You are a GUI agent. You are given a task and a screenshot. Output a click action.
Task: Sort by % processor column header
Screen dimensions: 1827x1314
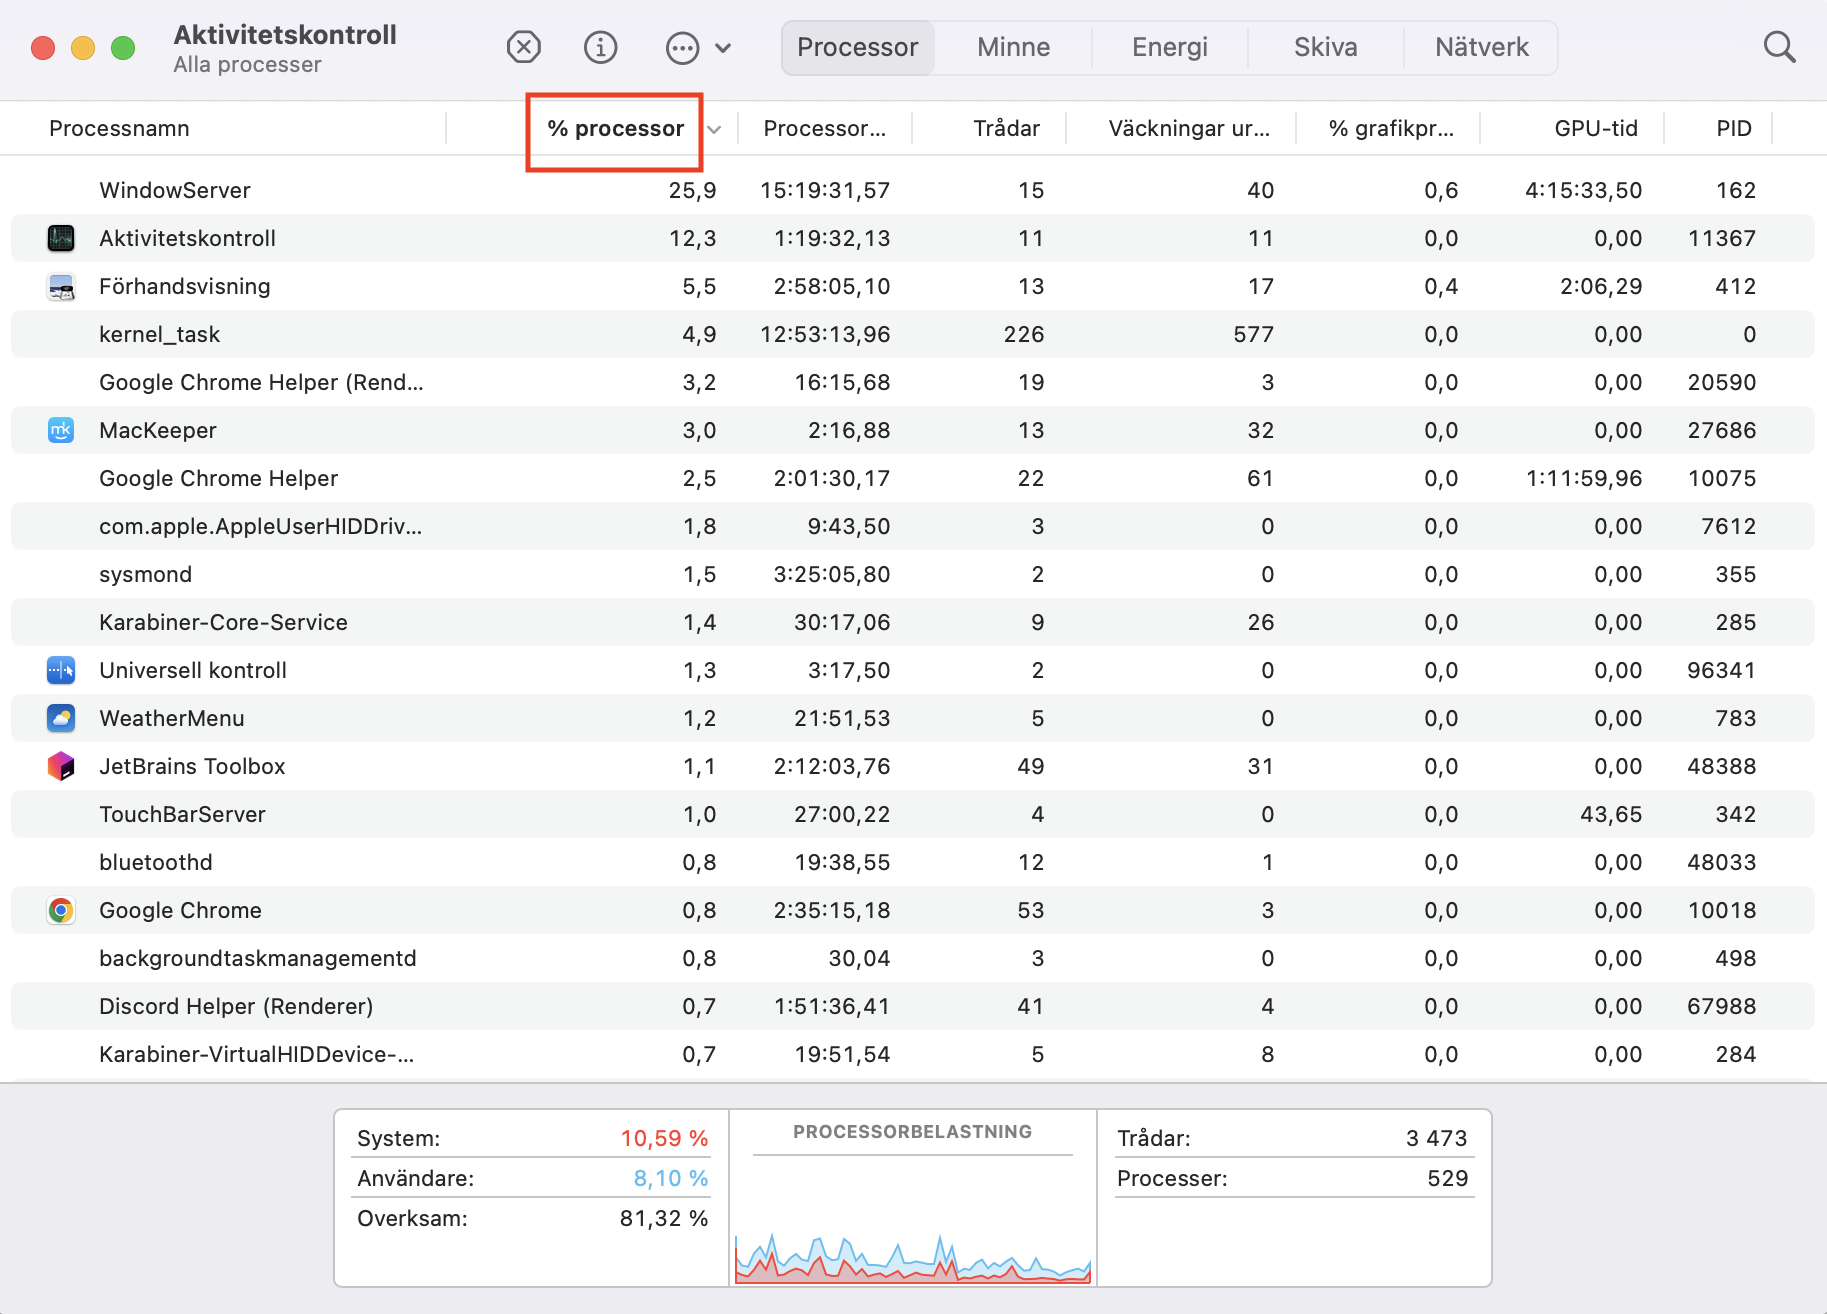[x=615, y=128]
